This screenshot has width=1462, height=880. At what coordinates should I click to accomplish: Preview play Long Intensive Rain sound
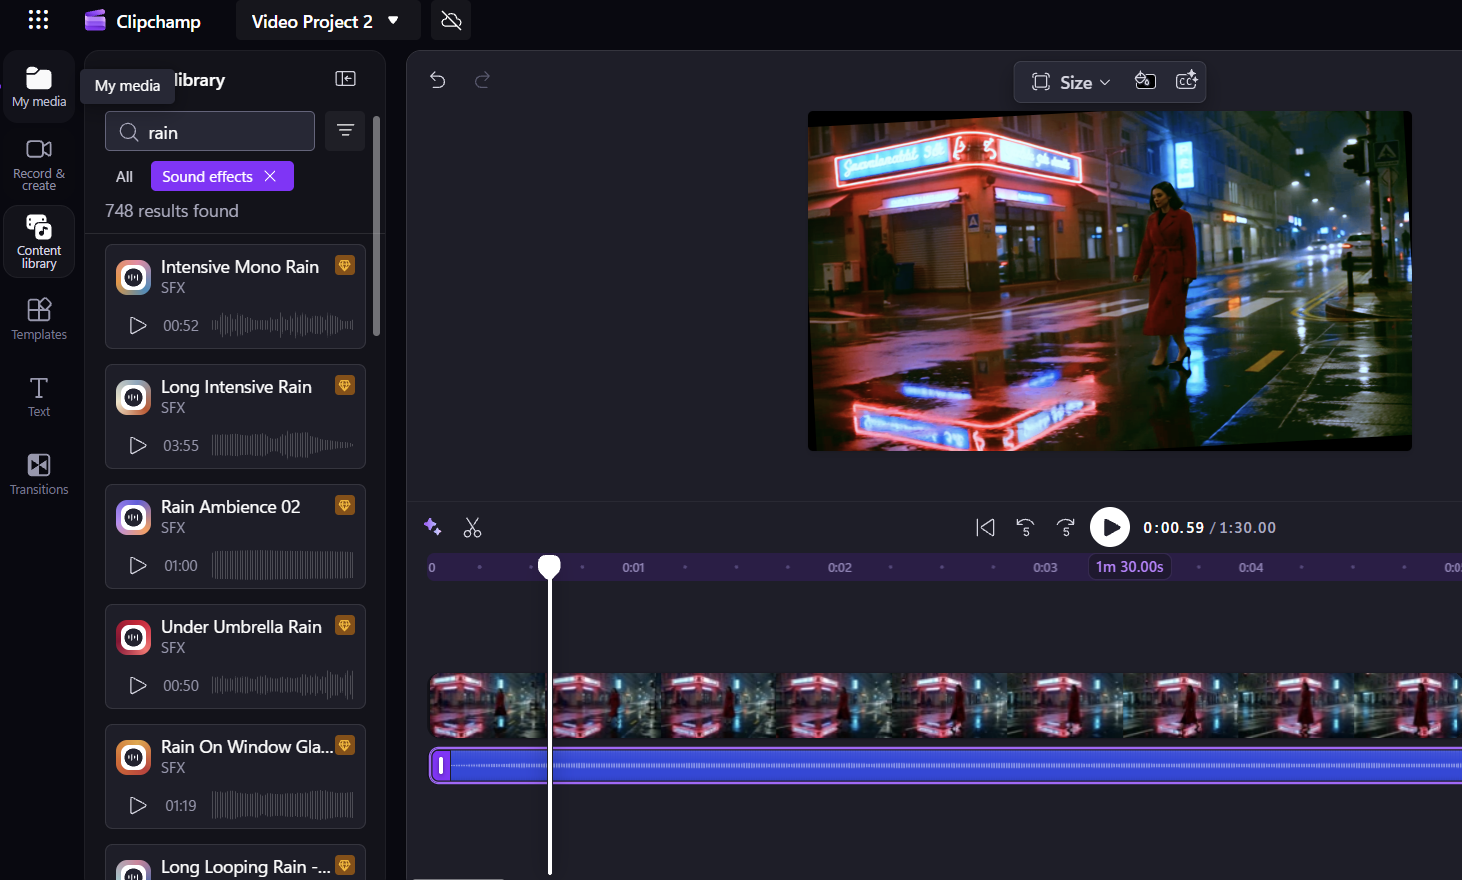point(138,445)
